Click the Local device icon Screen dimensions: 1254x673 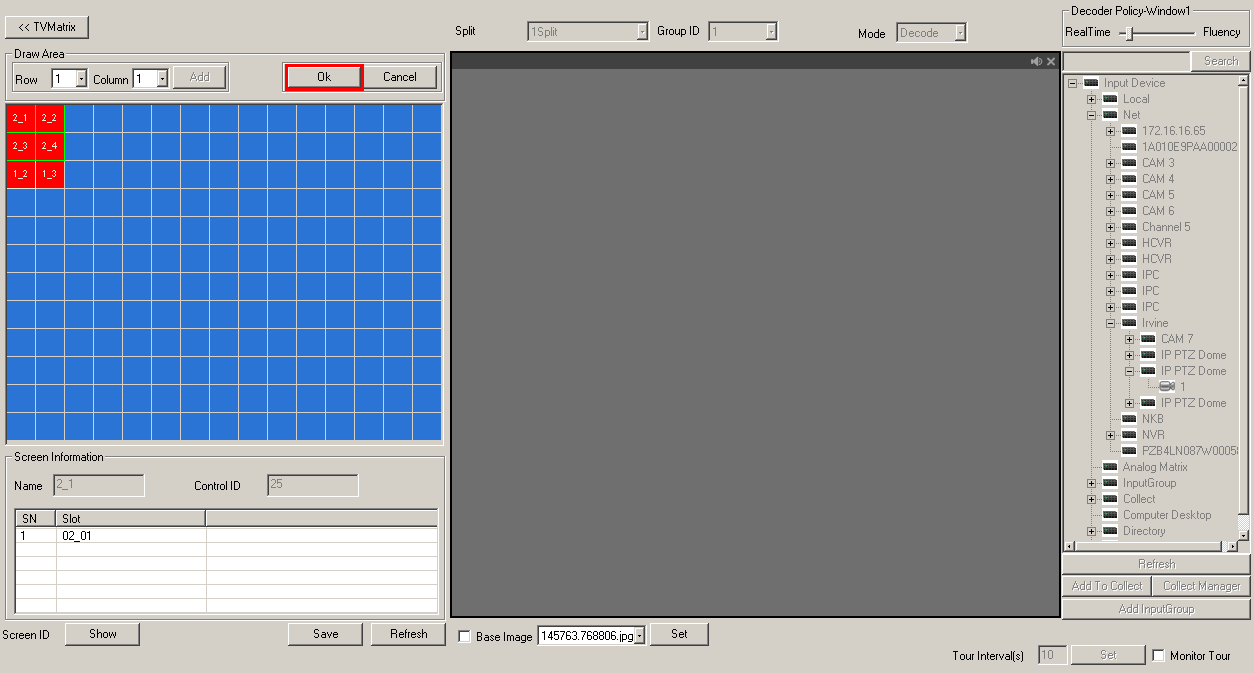pos(1110,99)
